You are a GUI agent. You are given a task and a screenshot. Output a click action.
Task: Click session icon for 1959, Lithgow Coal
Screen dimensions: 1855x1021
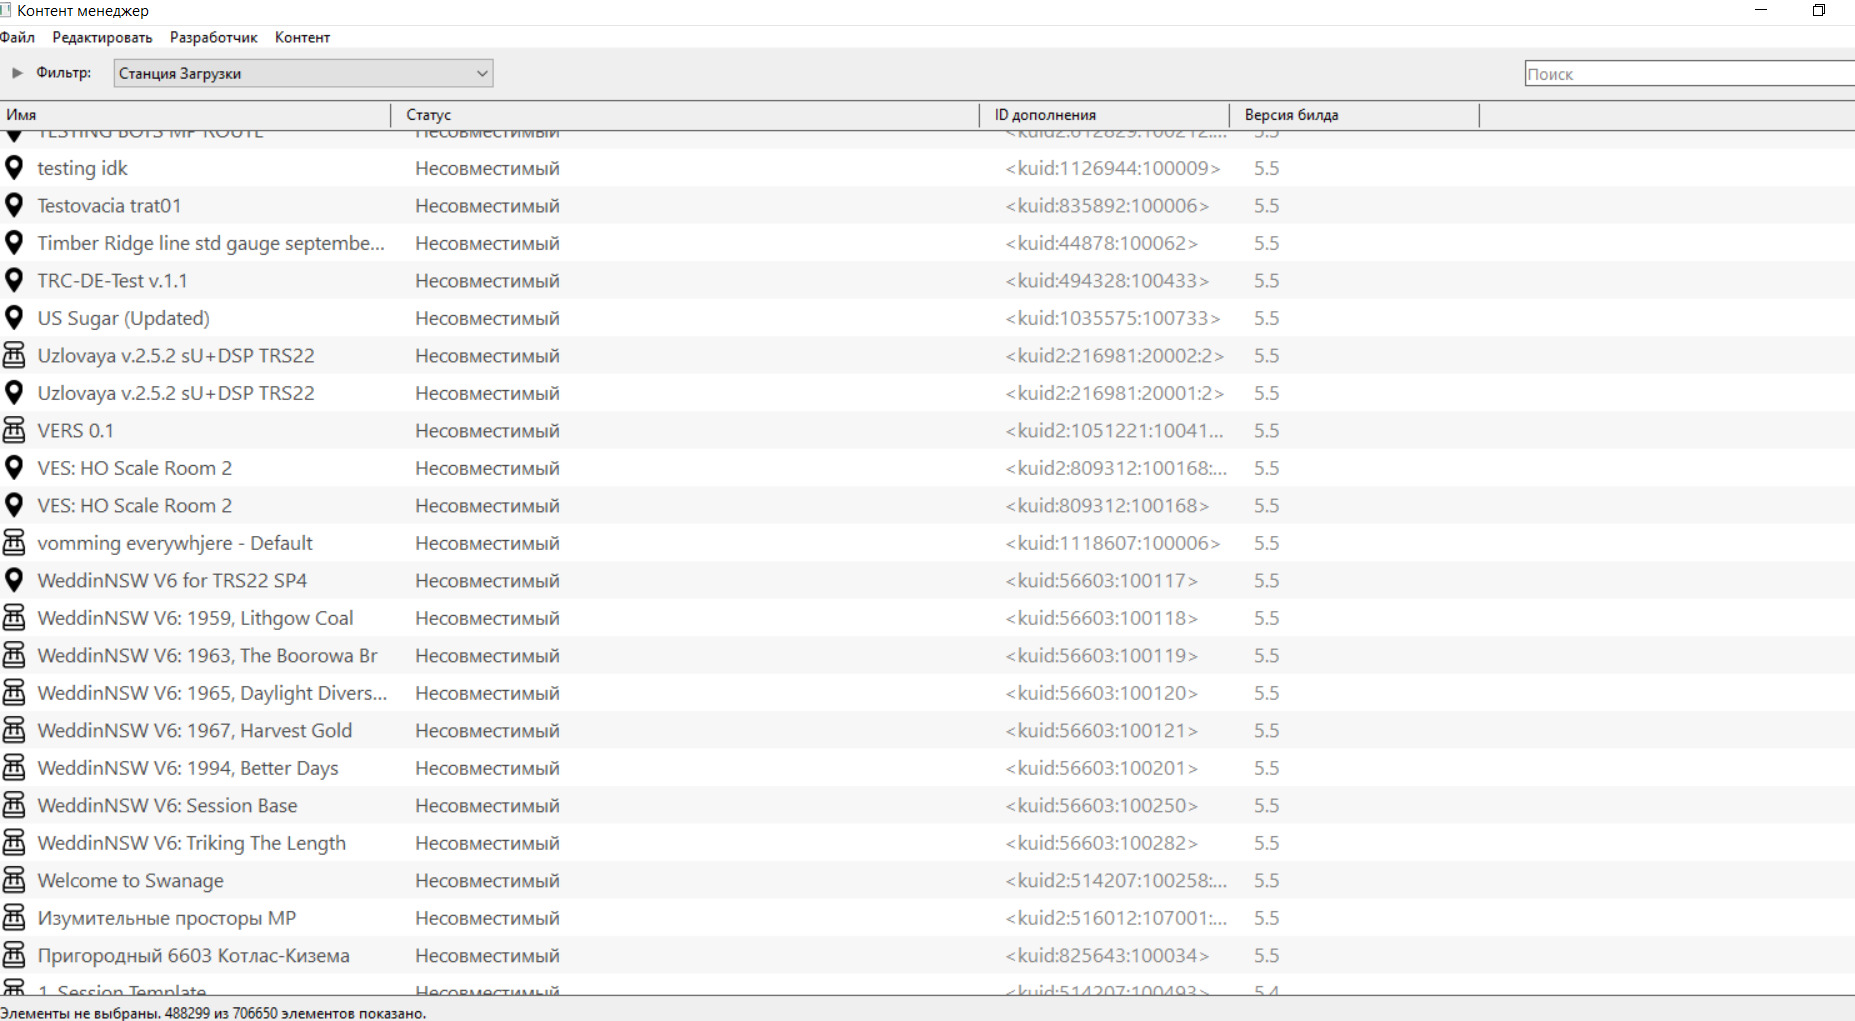[x=14, y=618]
